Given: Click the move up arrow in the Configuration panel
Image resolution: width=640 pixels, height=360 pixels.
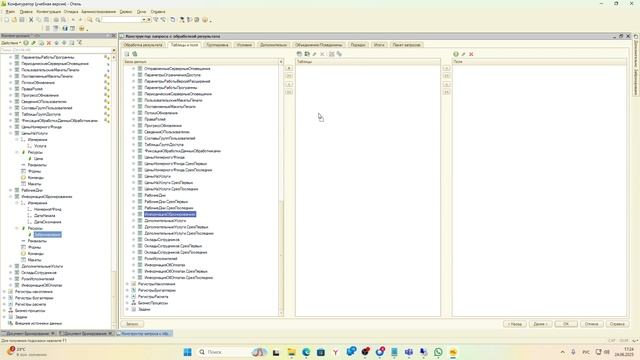Looking at the screenshot, I should coord(57,43).
